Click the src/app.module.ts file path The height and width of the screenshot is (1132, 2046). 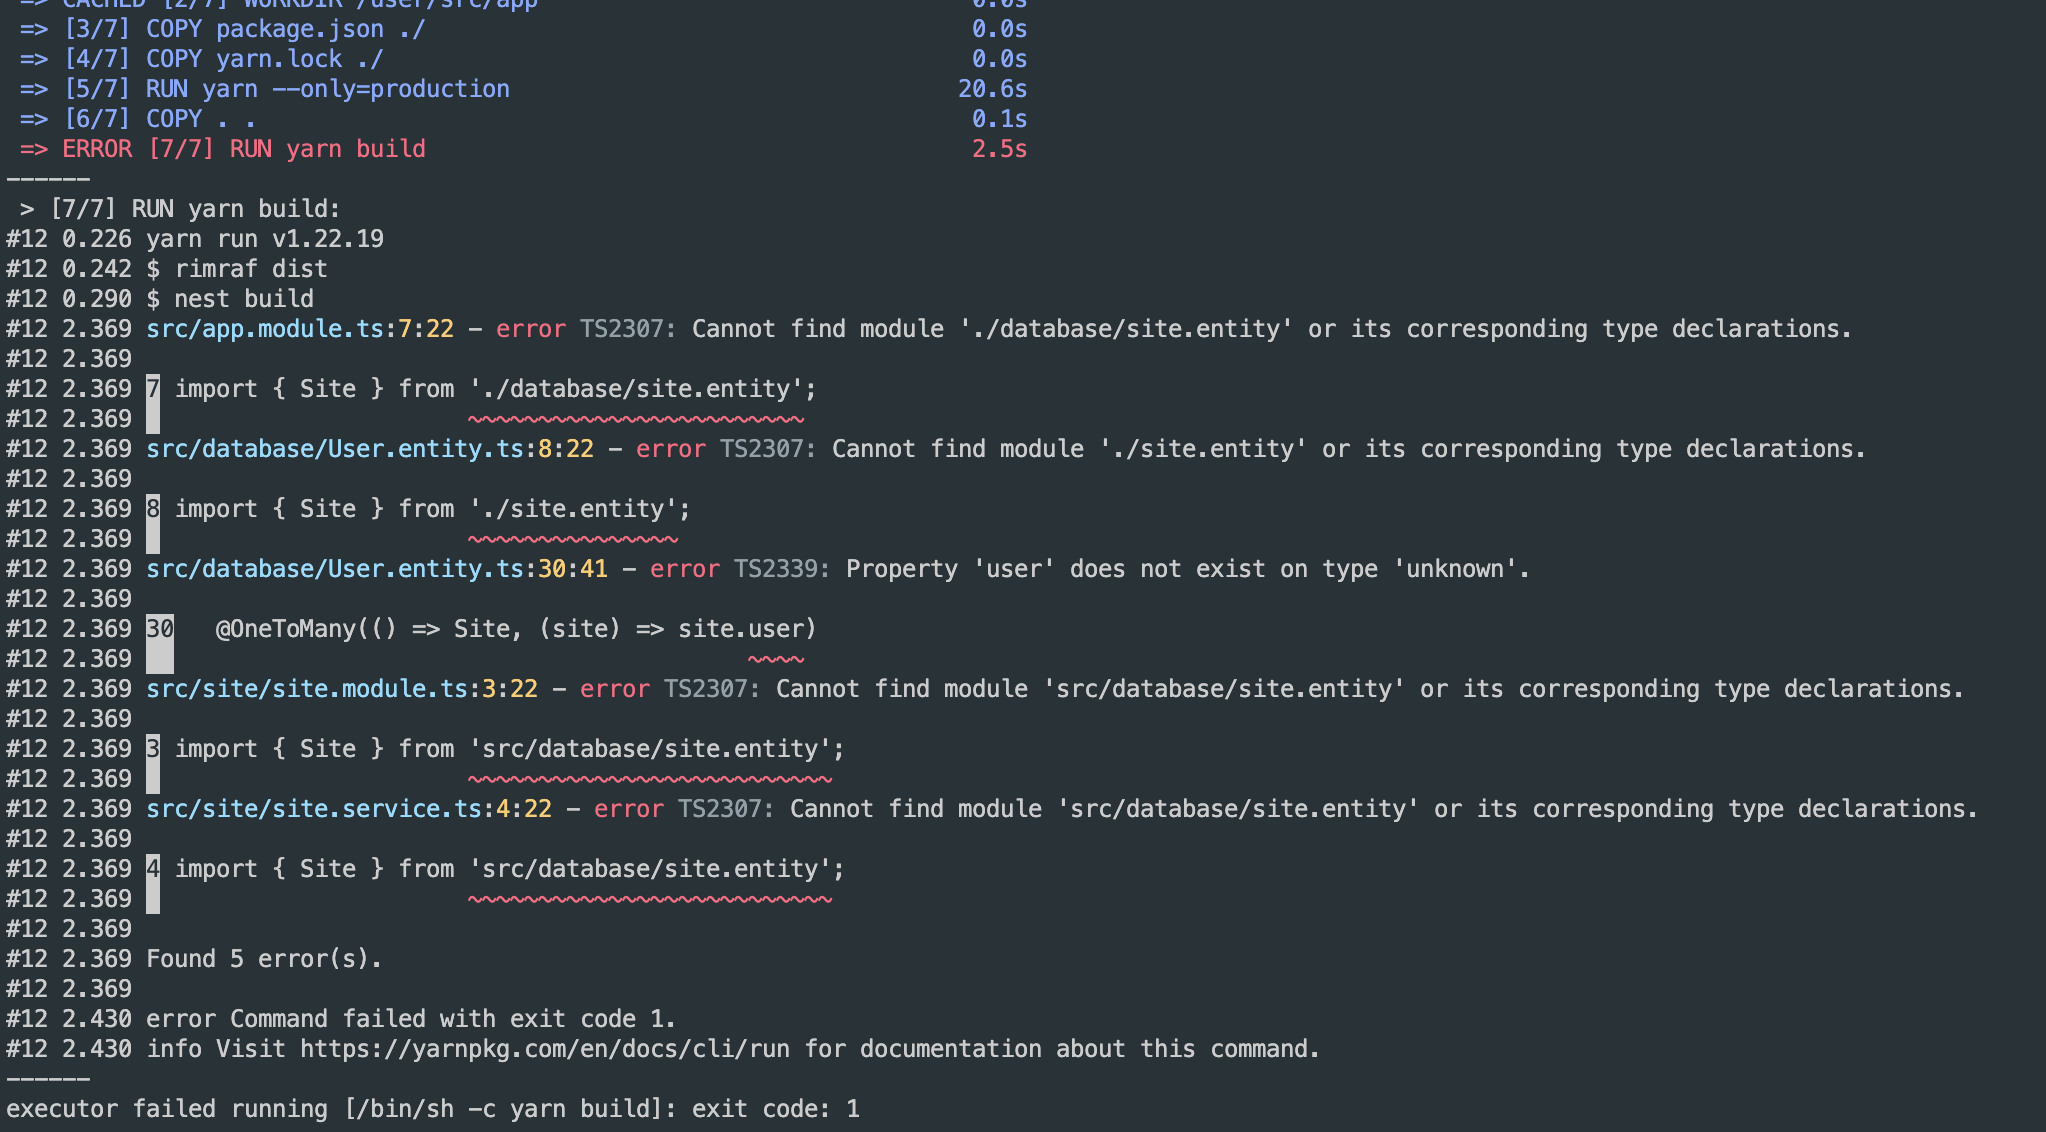point(265,329)
